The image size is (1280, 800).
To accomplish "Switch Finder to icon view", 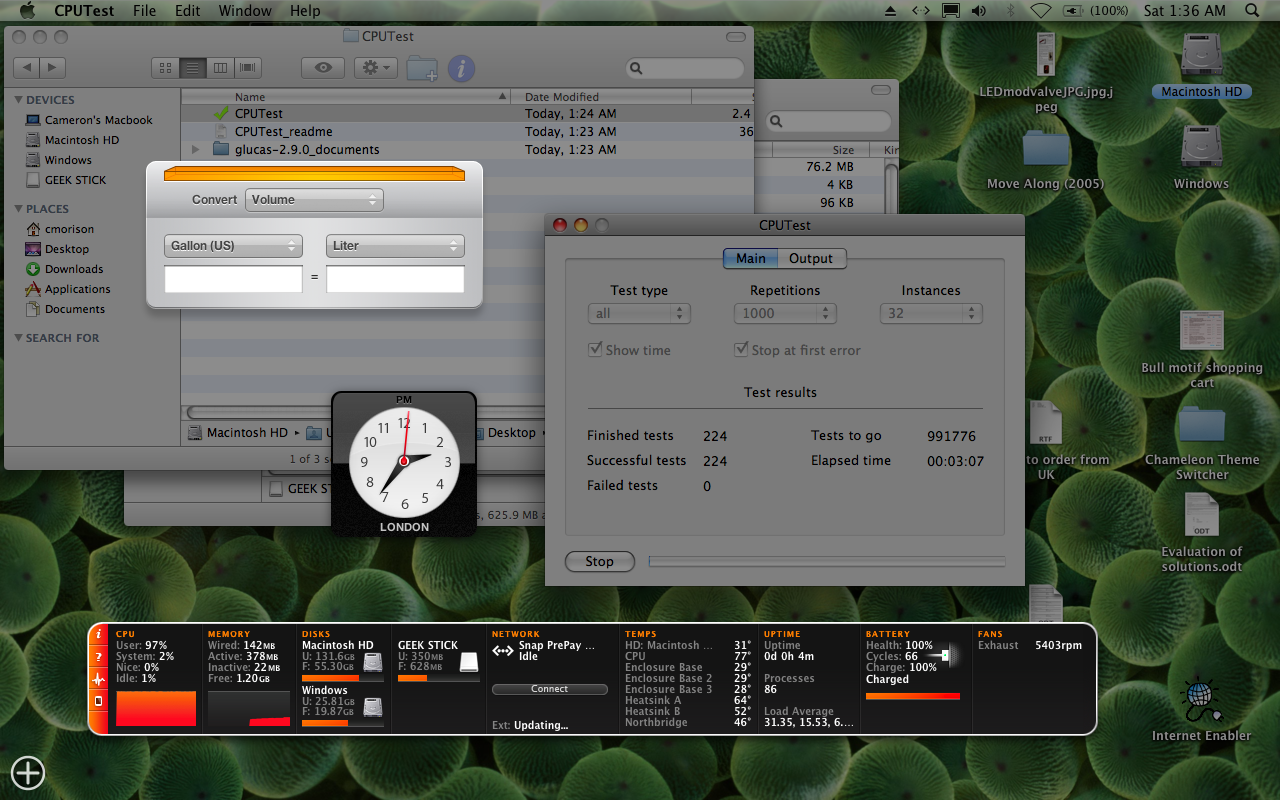I will coord(165,68).
